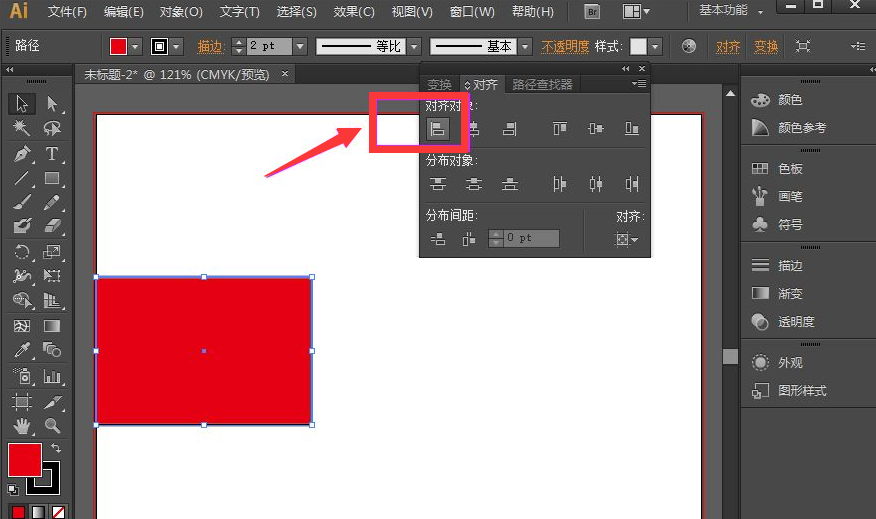The image size is (876, 519).
Task: Open the fill color dropdown in control bar
Action: [x=135, y=47]
